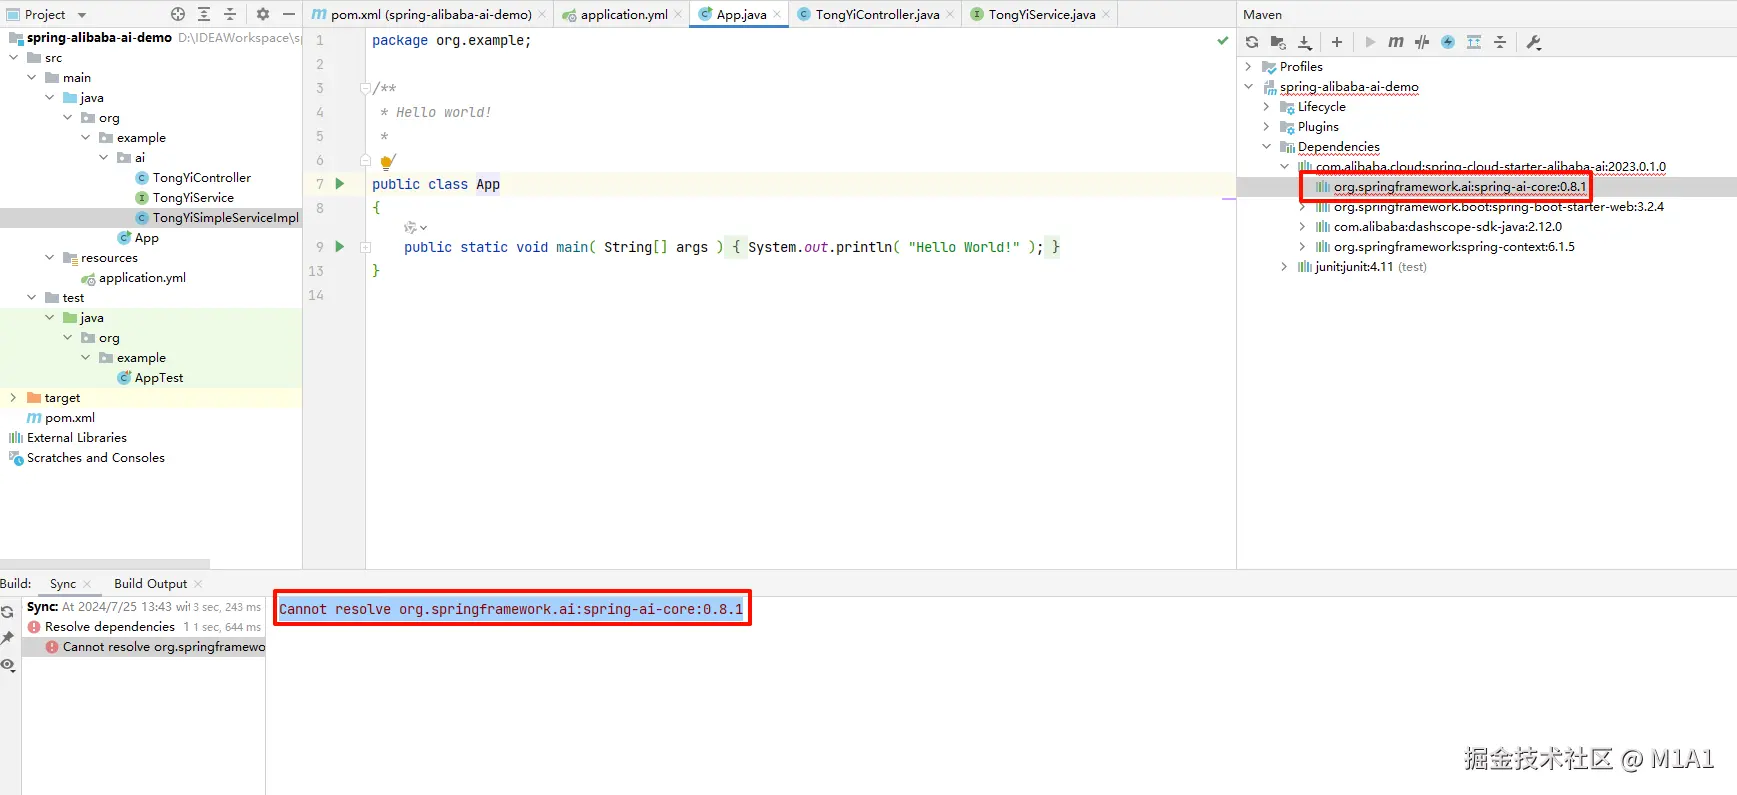Expand the junit:junit:4.11 dependency
The image size is (1737, 795).
coord(1284,267)
